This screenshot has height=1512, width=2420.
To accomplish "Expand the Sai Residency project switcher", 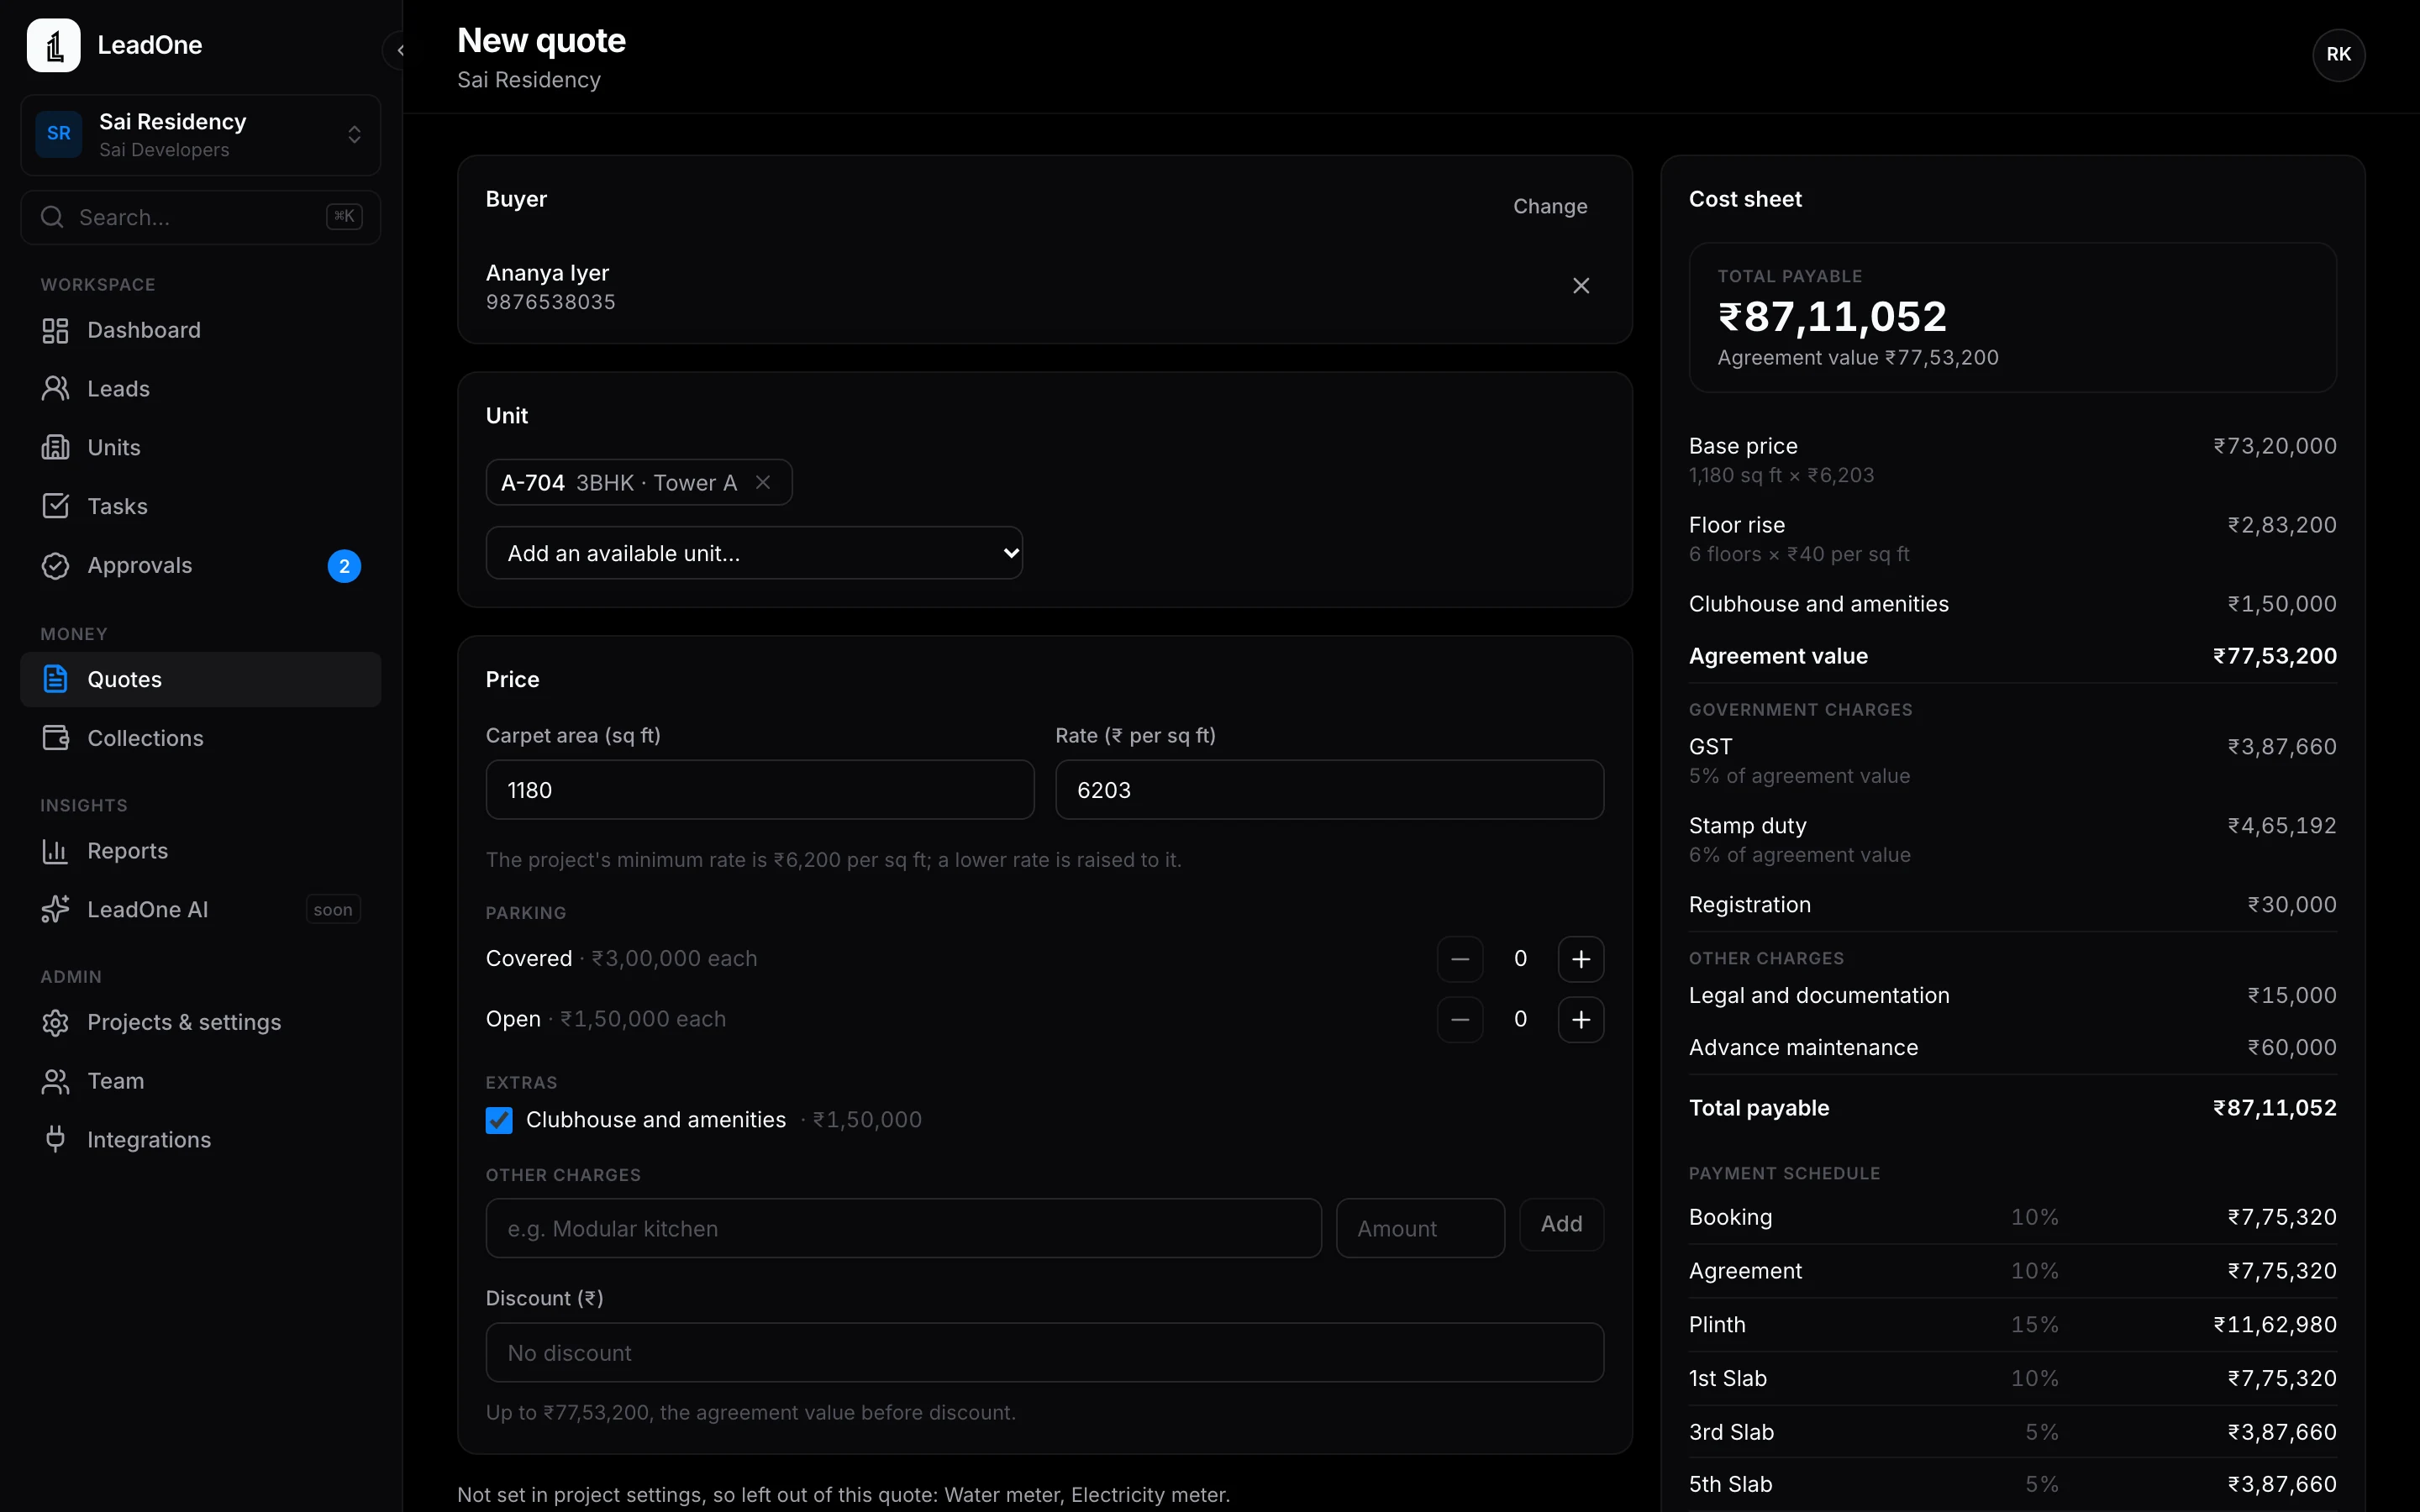I will pos(200,135).
